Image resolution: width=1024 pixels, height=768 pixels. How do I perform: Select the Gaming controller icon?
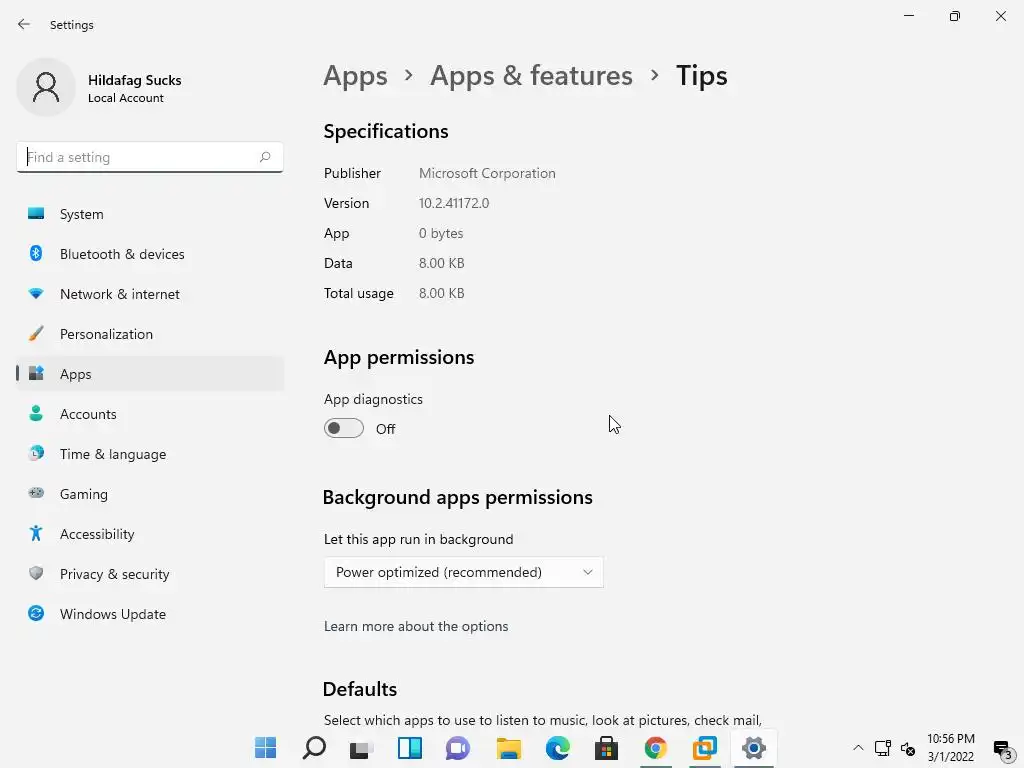click(x=36, y=493)
